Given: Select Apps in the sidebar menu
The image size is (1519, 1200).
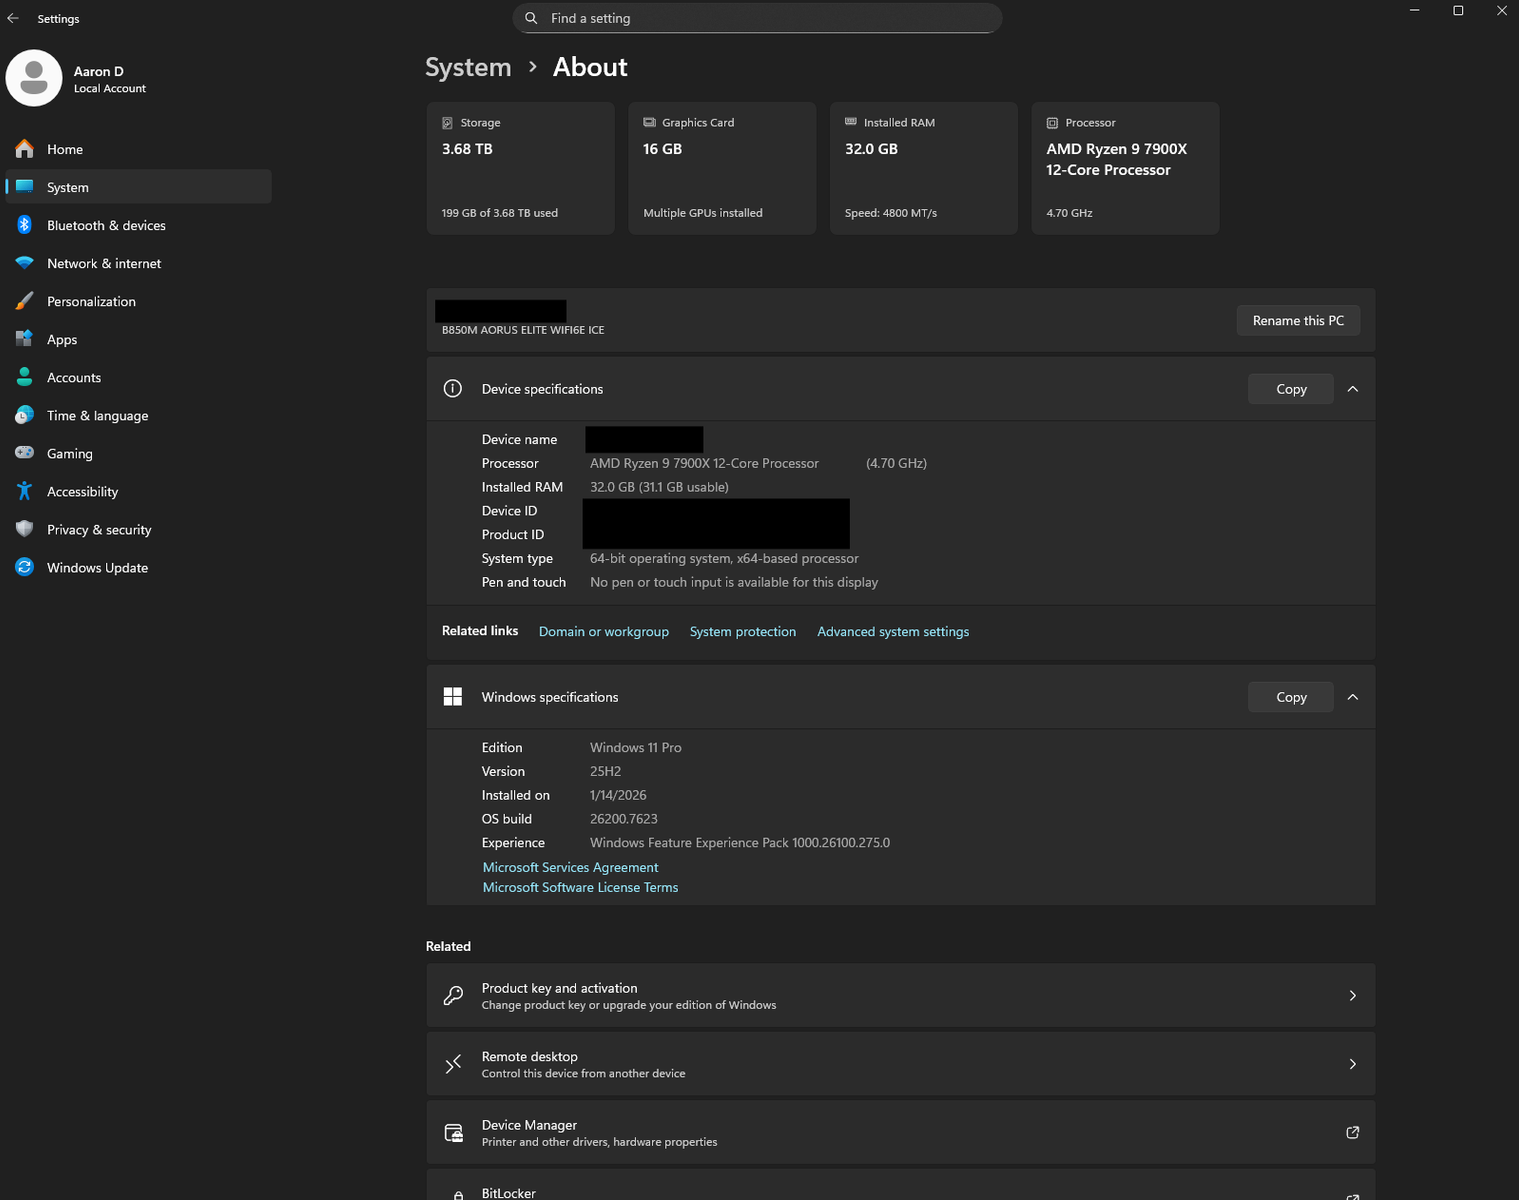Looking at the screenshot, I should [x=62, y=340].
